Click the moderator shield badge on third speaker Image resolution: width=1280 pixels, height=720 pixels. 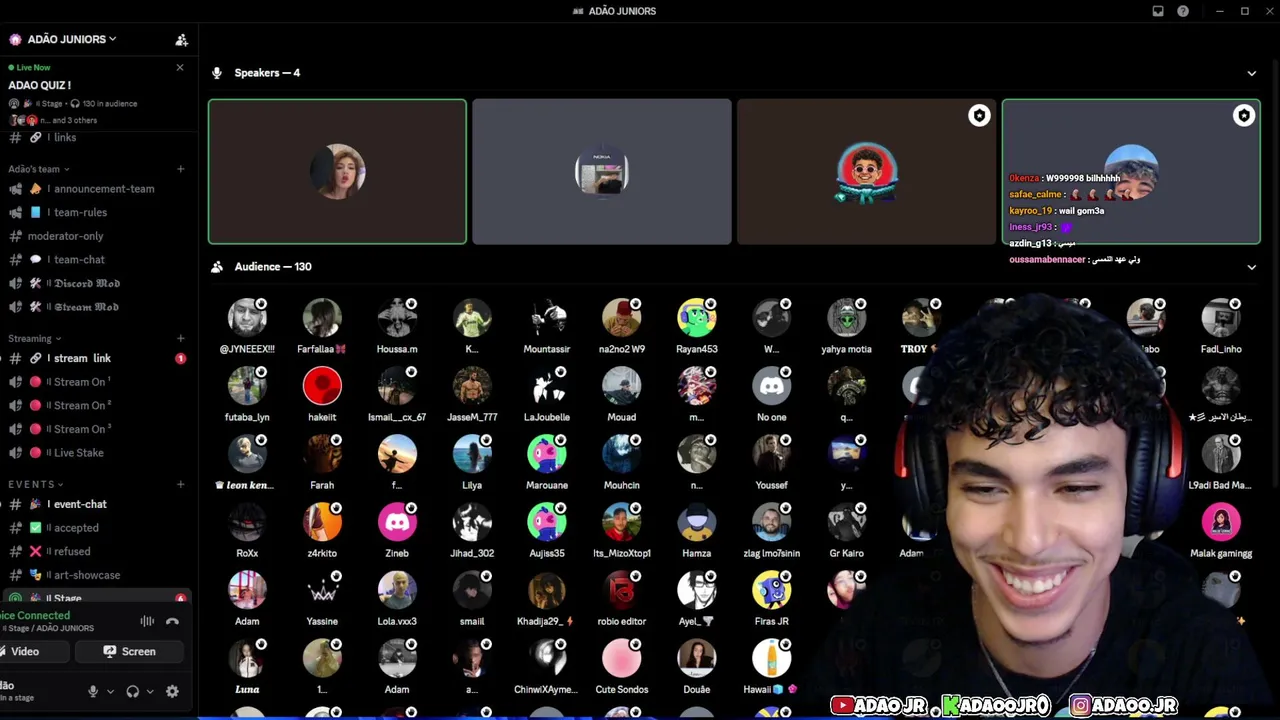(x=979, y=116)
